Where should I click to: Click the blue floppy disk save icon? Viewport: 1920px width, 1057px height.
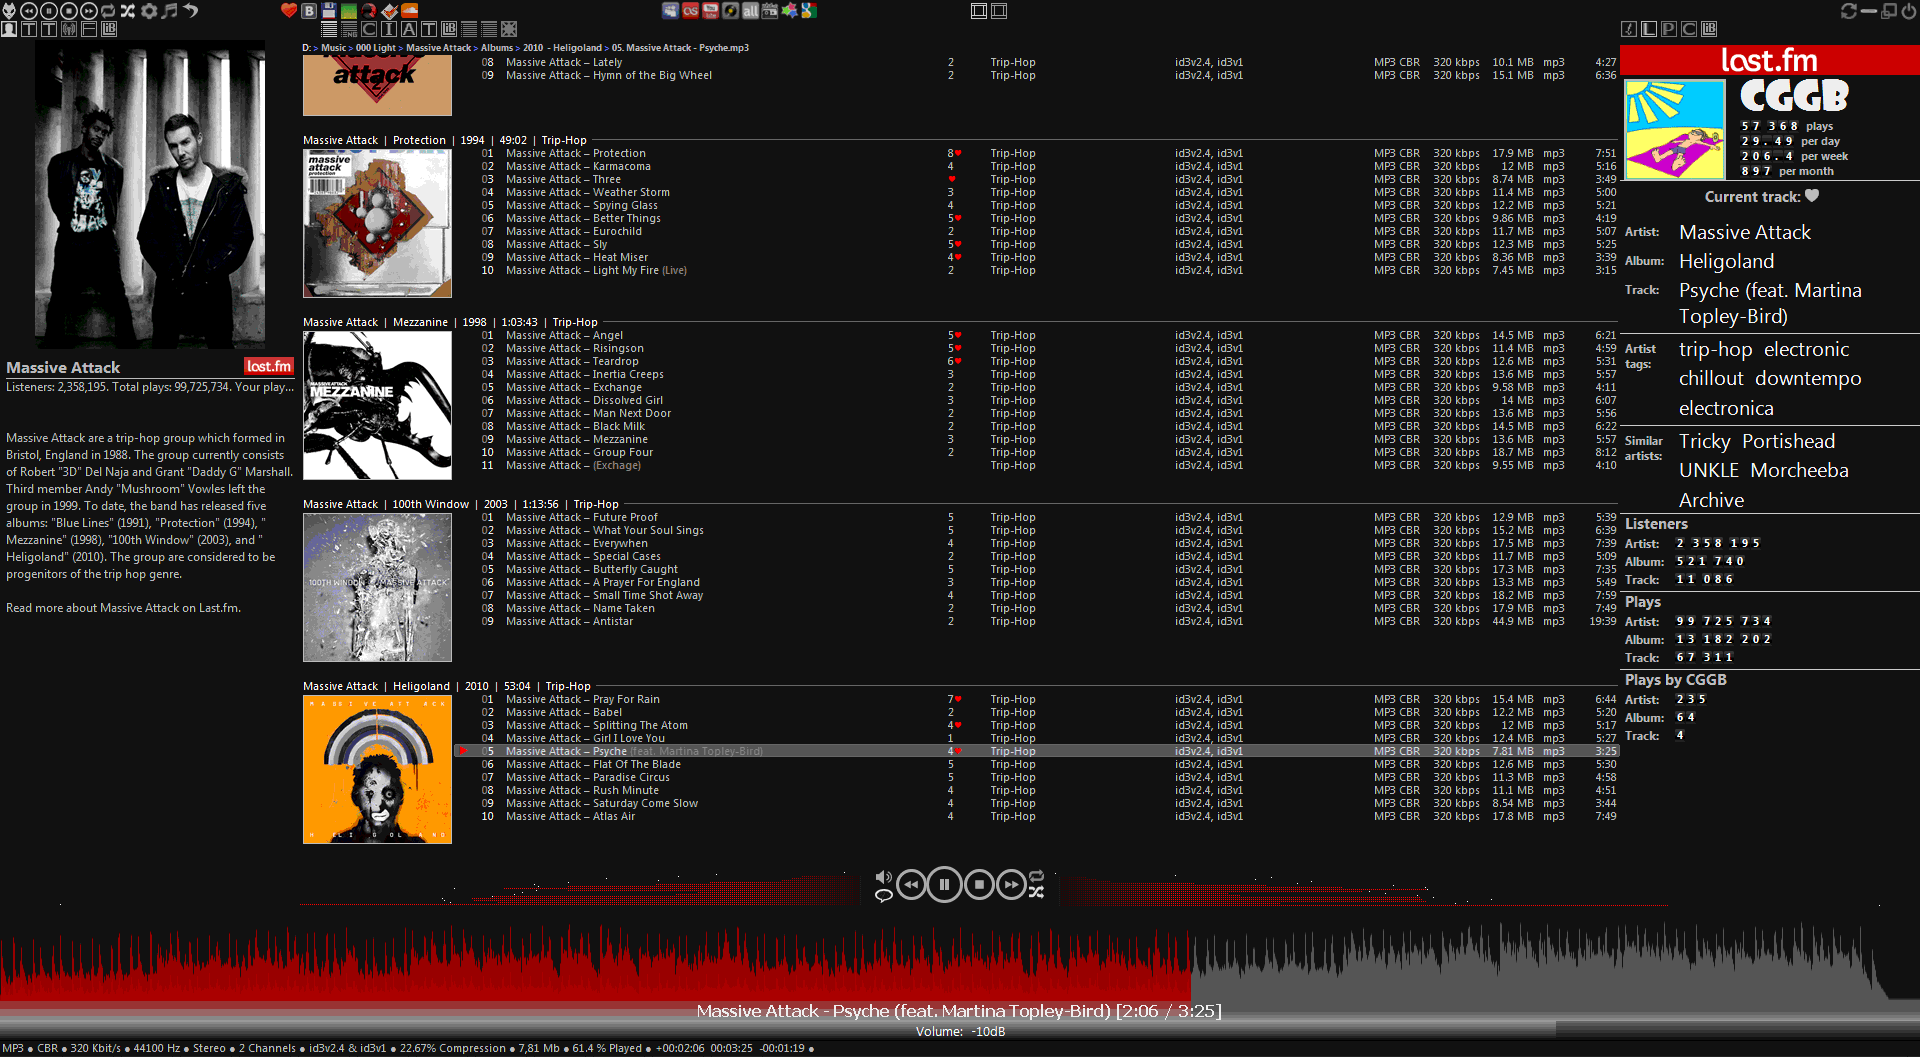(x=329, y=11)
